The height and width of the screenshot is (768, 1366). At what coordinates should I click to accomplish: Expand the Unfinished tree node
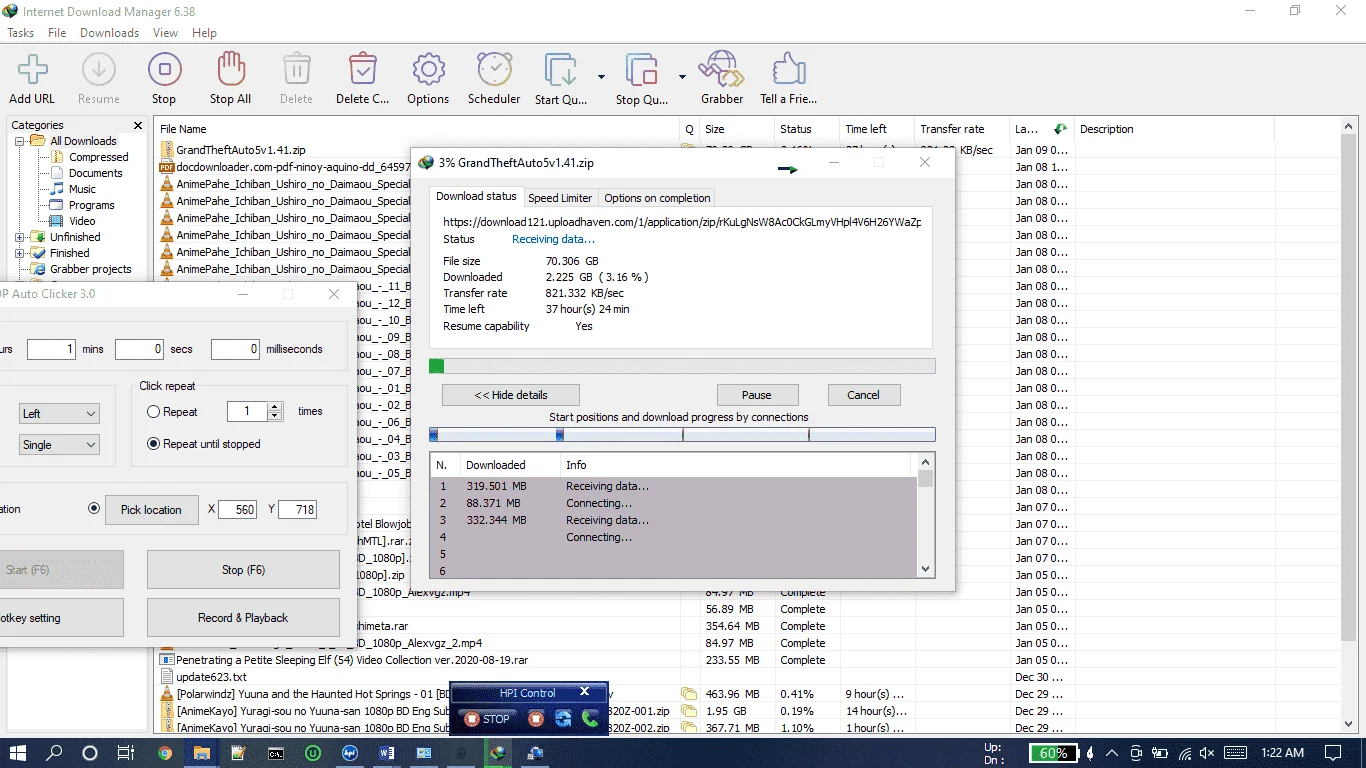[20, 237]
